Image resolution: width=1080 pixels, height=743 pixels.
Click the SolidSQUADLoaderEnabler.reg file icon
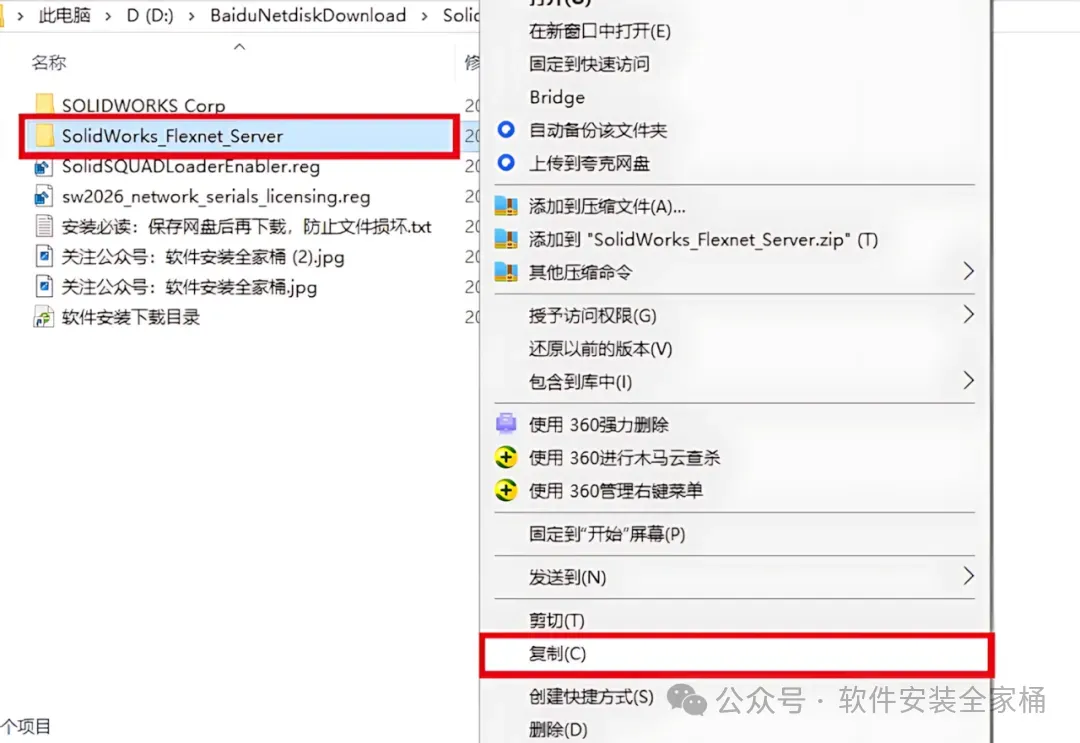[x=43, y=167]
